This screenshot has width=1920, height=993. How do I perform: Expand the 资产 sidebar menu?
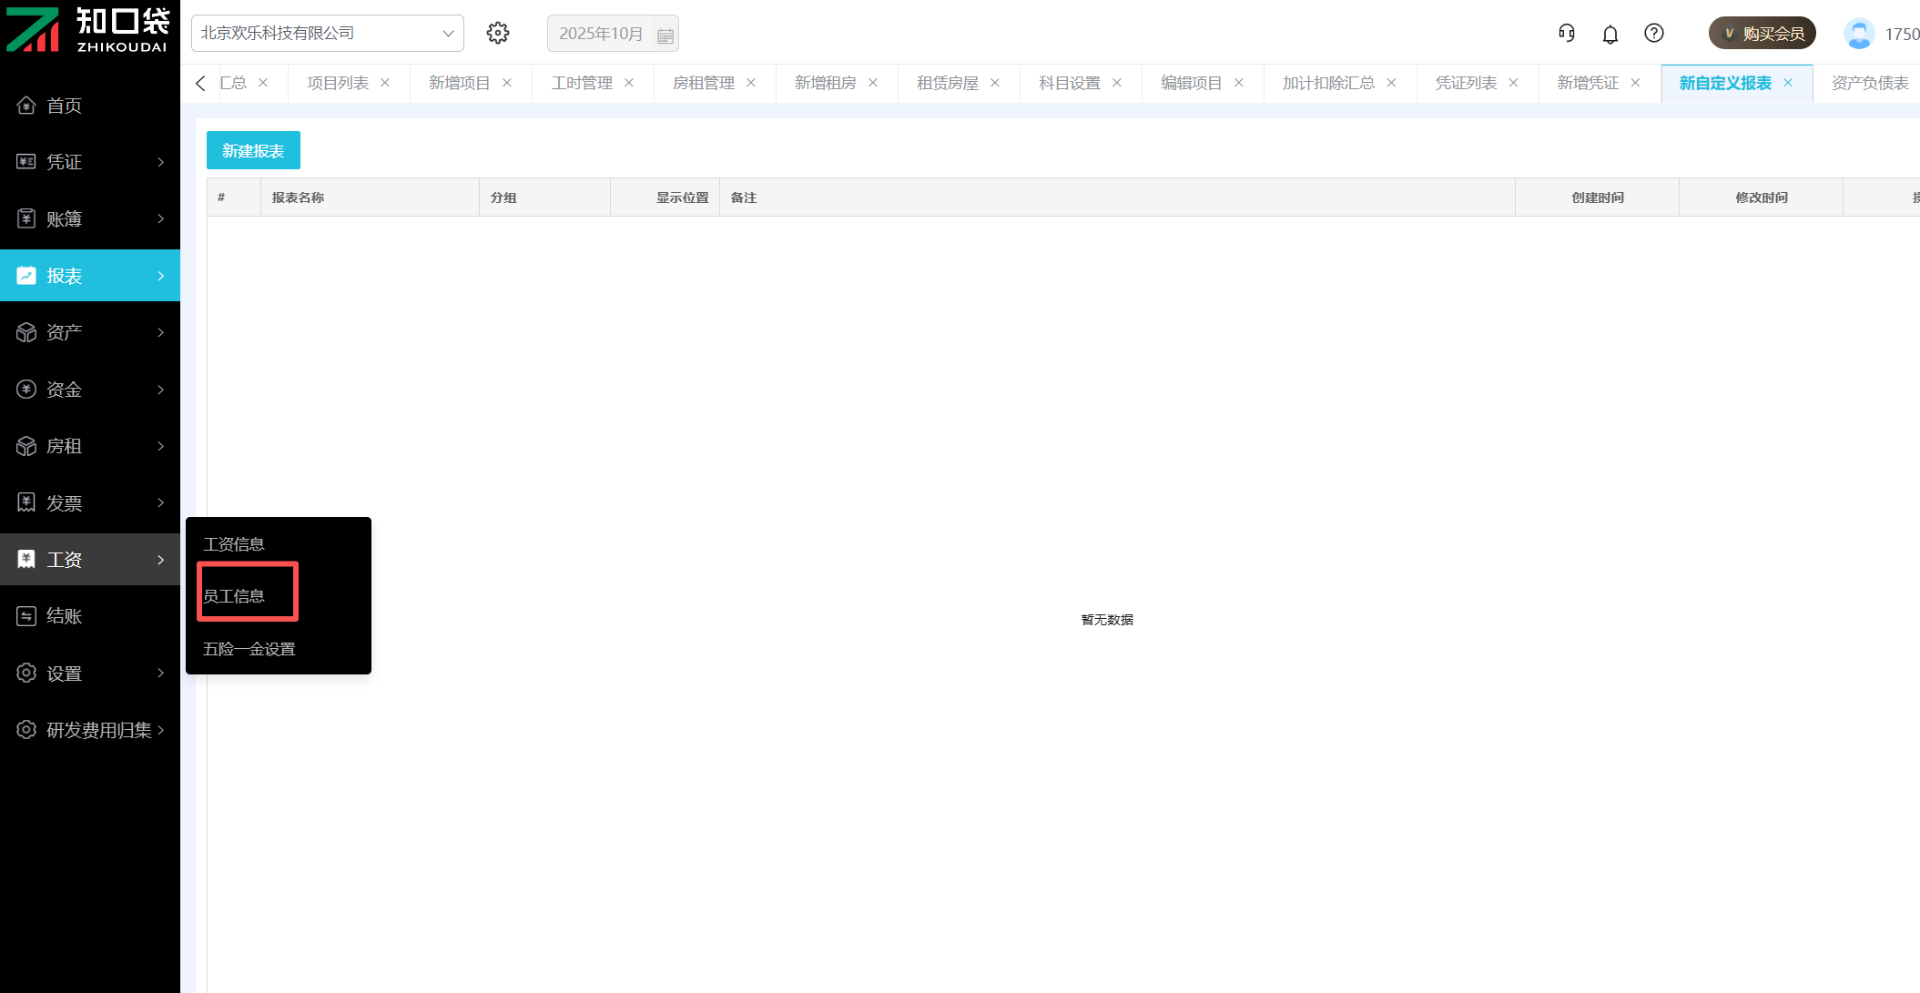[x=89, y=332]
